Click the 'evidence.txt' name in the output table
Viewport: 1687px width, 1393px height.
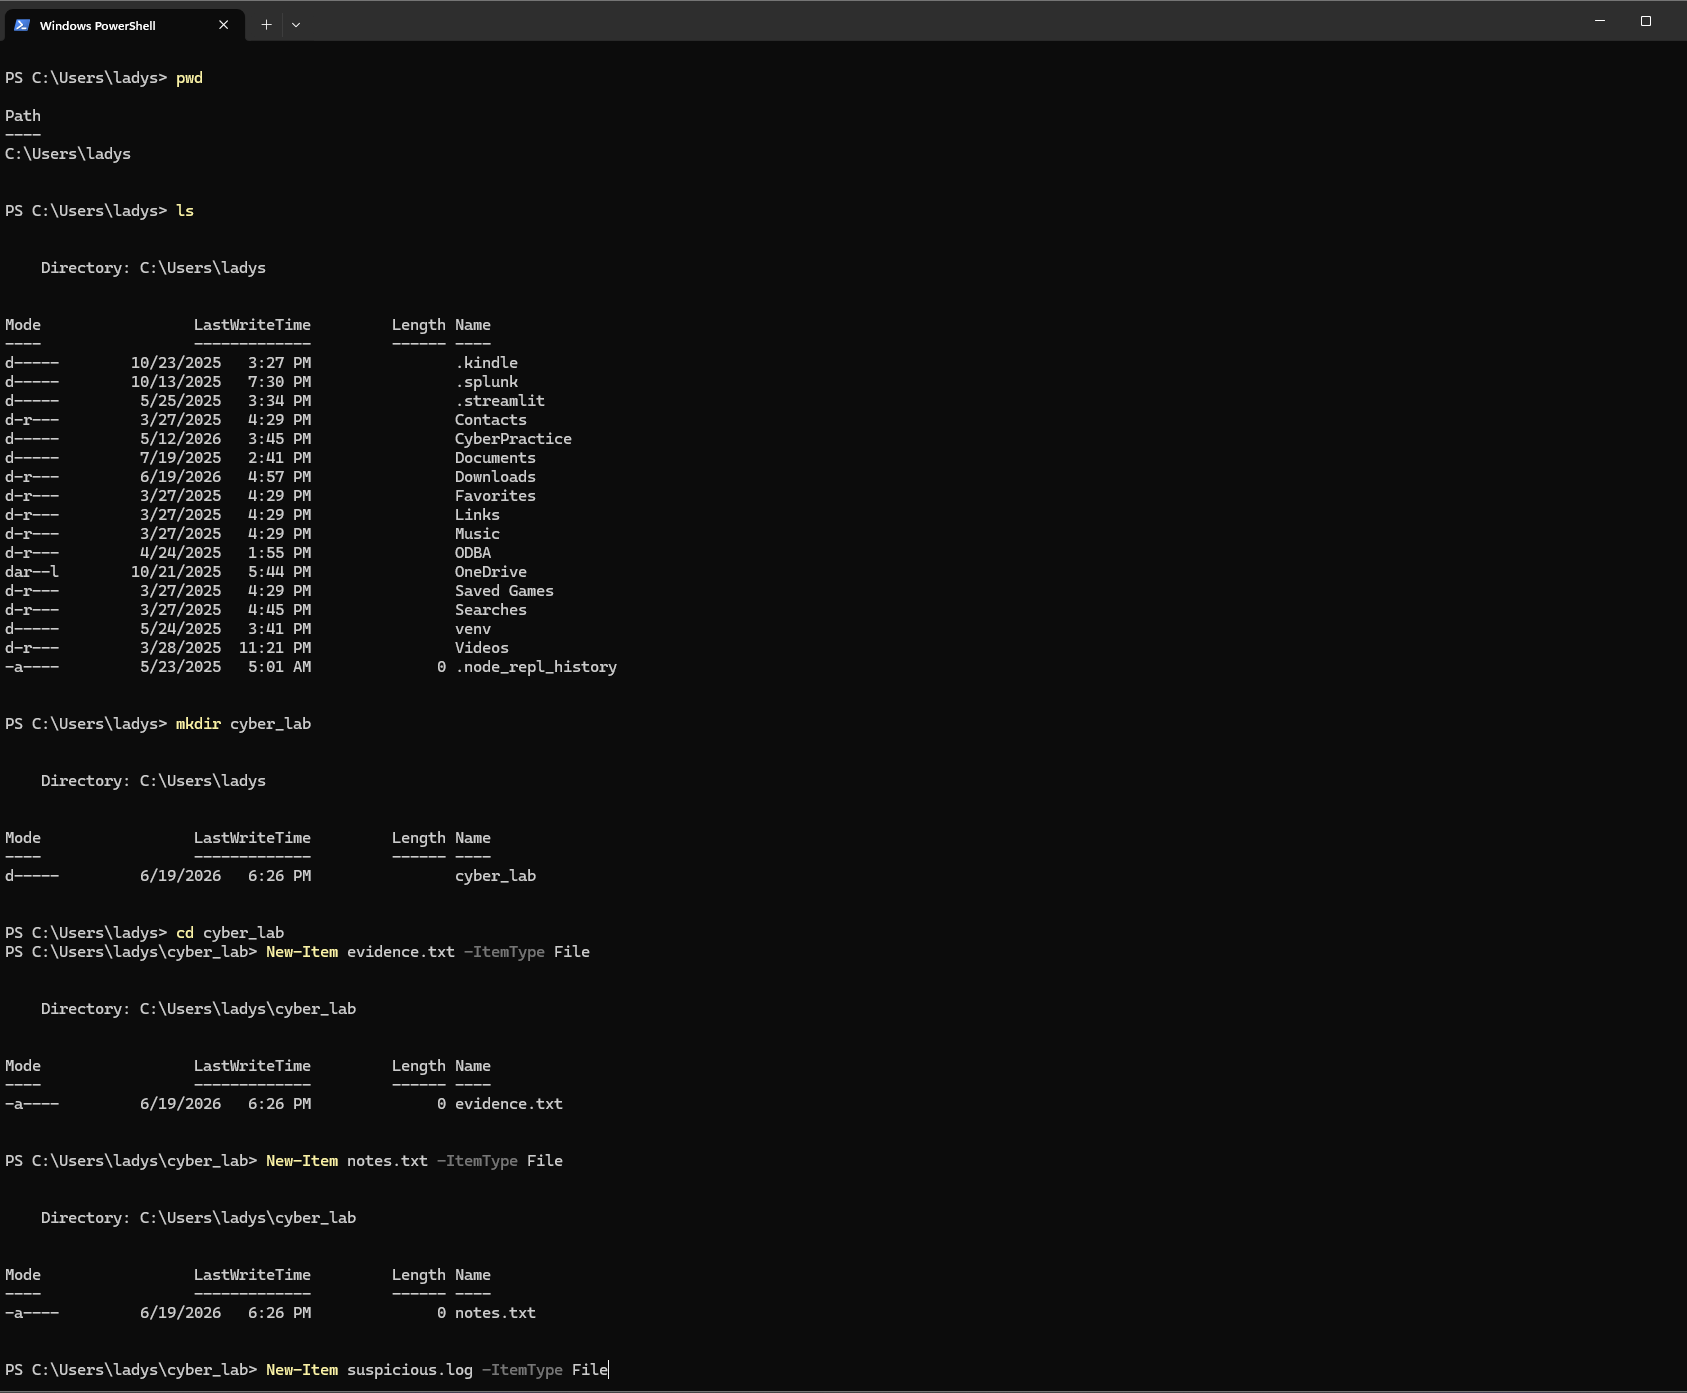509,1104
